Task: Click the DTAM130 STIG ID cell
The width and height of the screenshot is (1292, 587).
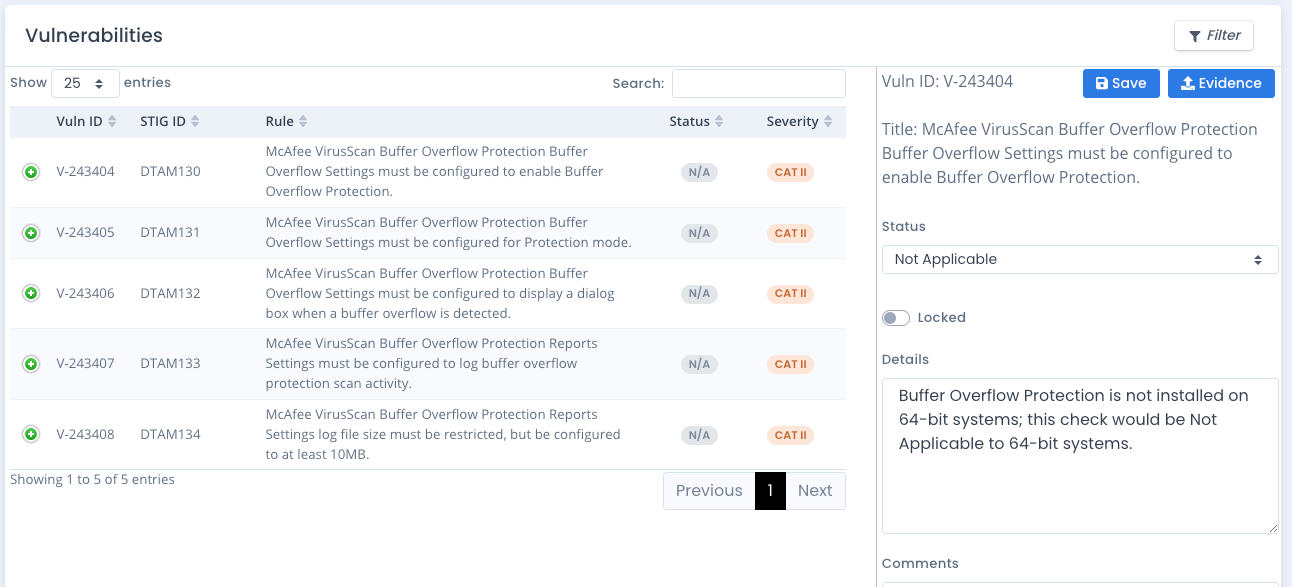Action: (x=170, y=172)
